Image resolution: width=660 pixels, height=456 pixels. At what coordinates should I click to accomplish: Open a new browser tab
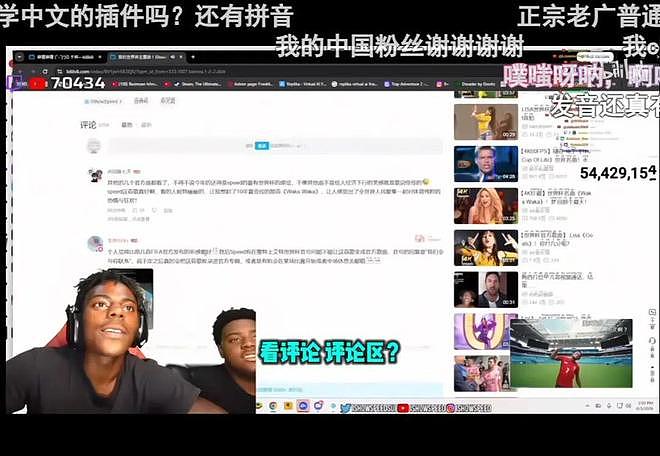coord(193,57)
